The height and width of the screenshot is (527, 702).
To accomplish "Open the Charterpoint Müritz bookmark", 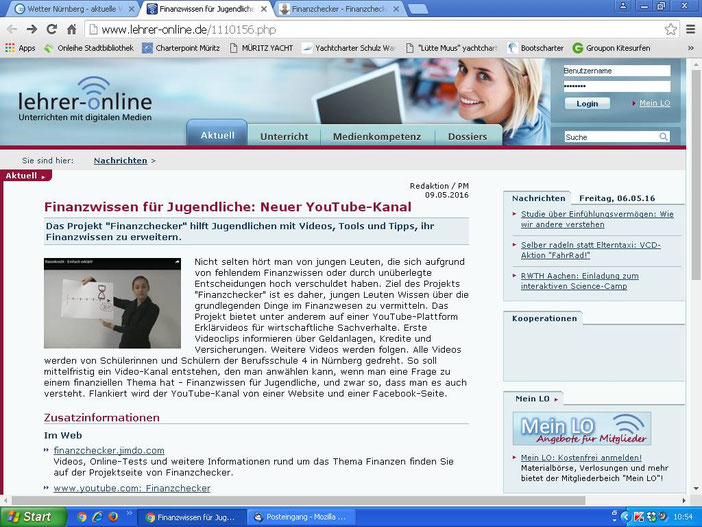I will 181,48.
